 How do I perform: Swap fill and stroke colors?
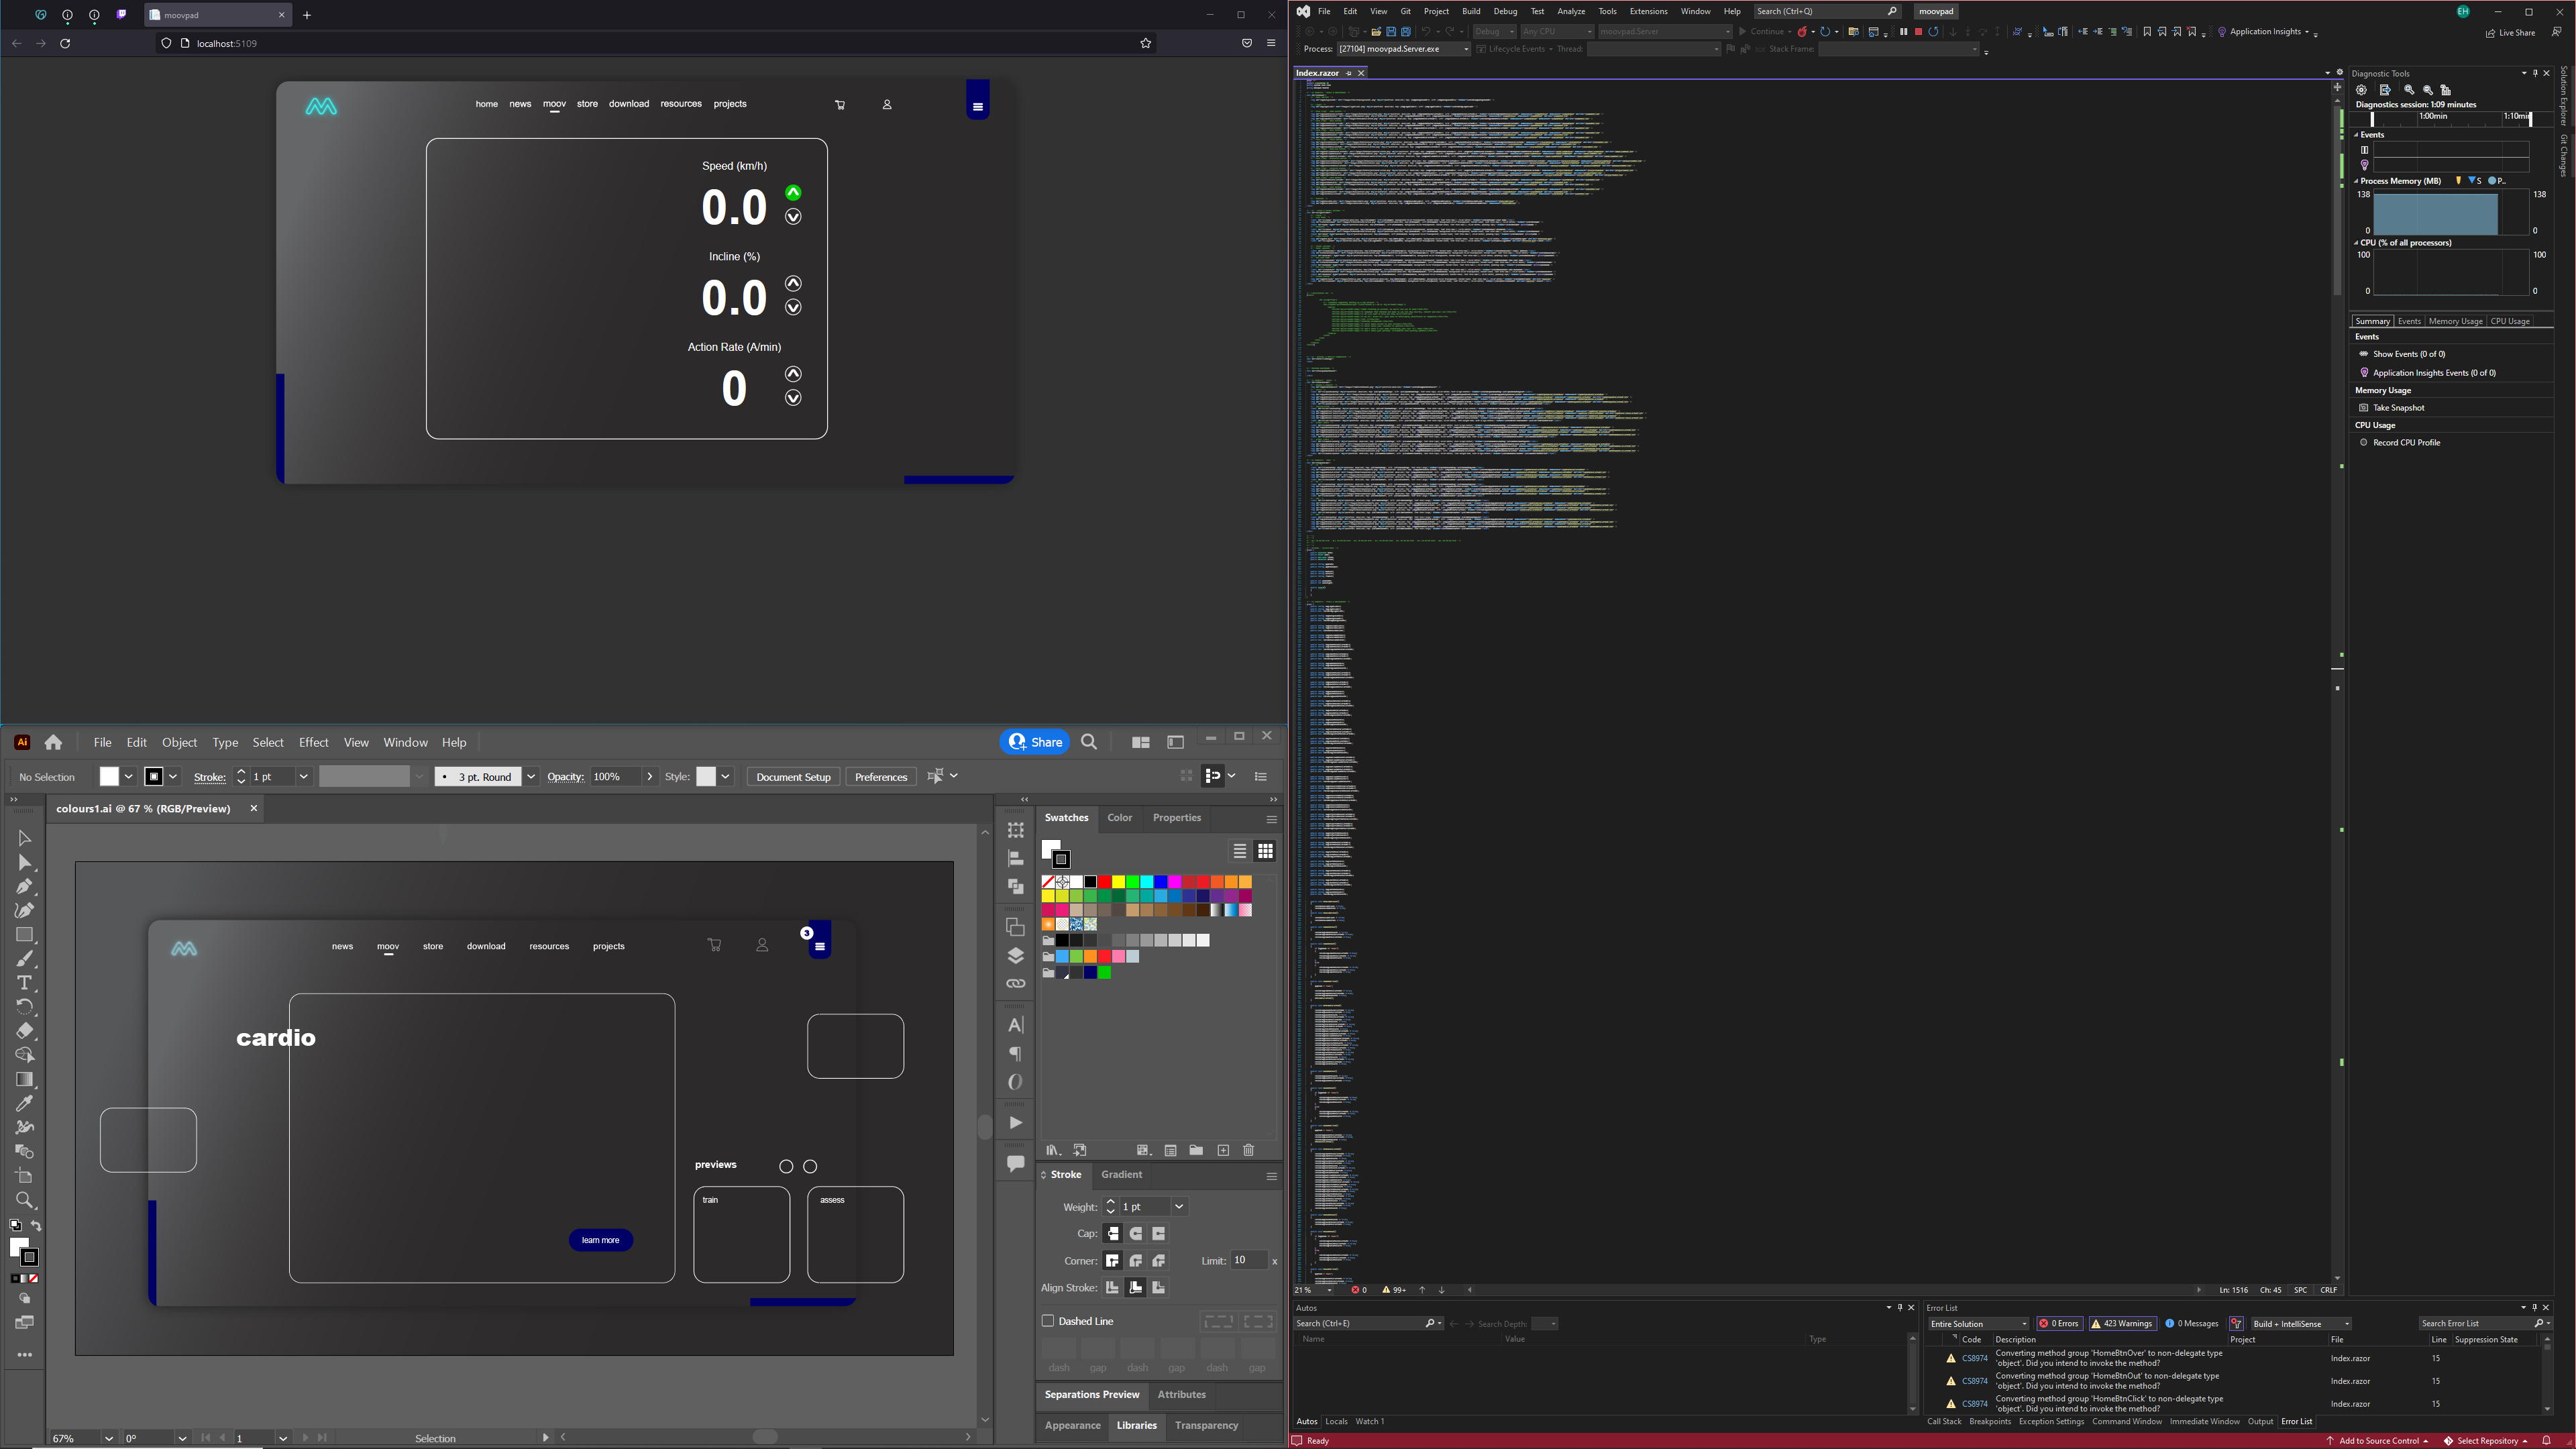[36, 1226]
